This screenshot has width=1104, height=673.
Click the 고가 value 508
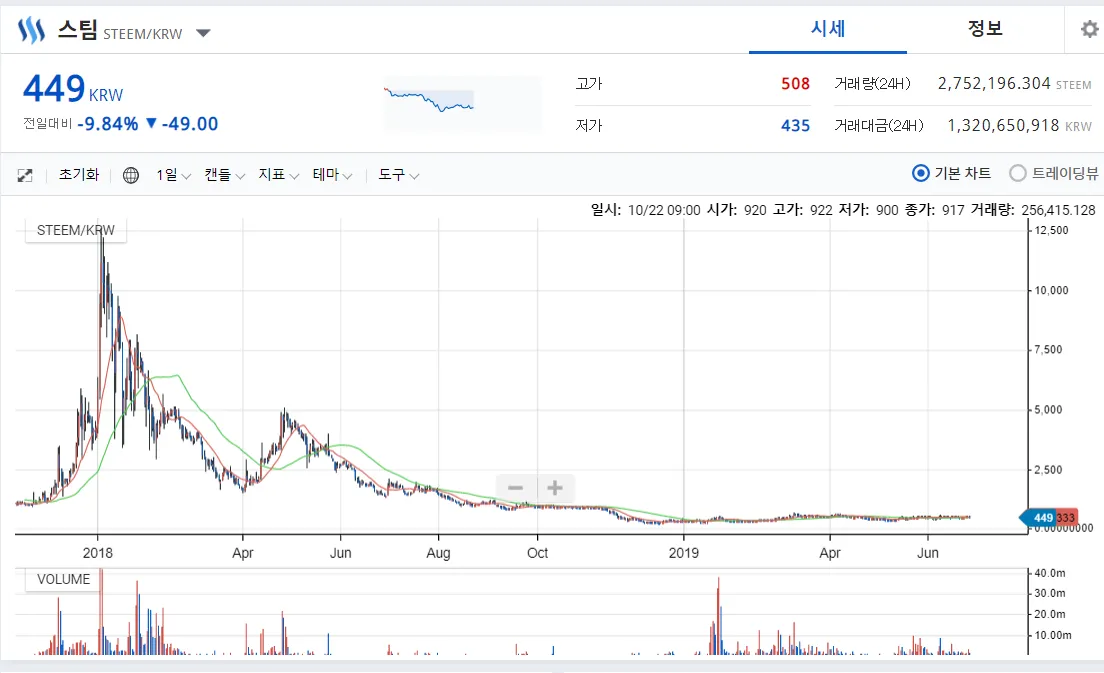tap(795, 84)
